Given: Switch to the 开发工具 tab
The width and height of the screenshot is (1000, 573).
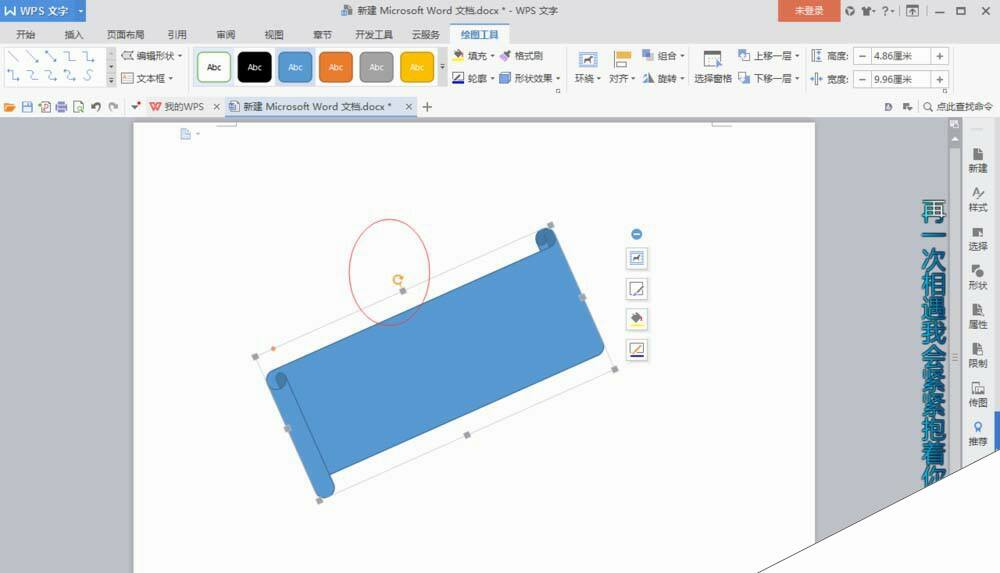Looking at the screenshot, I should pos(374,34).
